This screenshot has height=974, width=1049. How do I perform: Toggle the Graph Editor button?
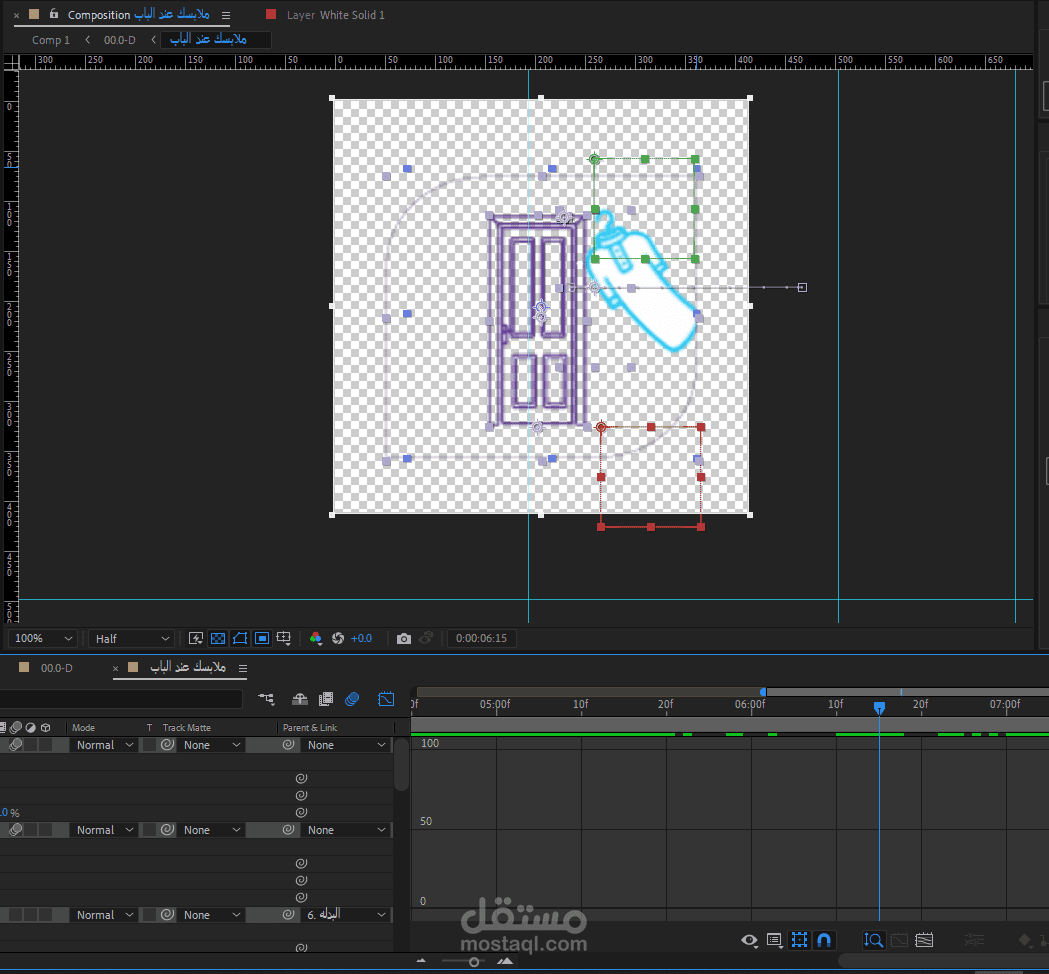coord(387,699)
